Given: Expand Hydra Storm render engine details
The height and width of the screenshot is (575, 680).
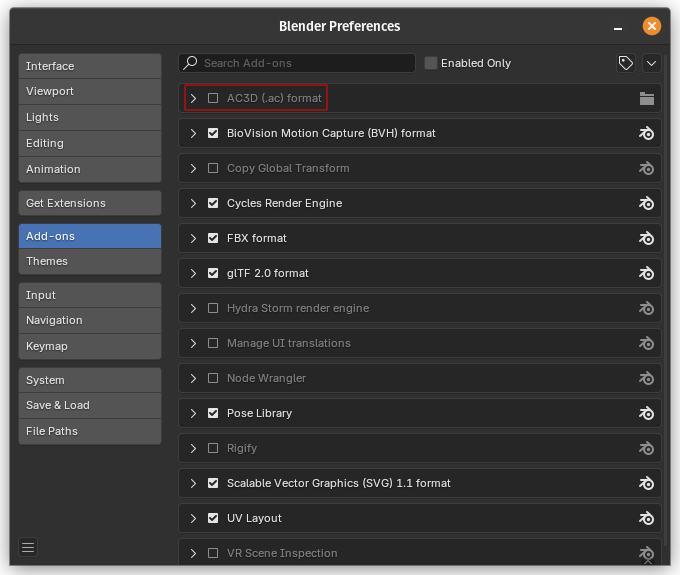Looking at the screenshot, I should 193,308.
